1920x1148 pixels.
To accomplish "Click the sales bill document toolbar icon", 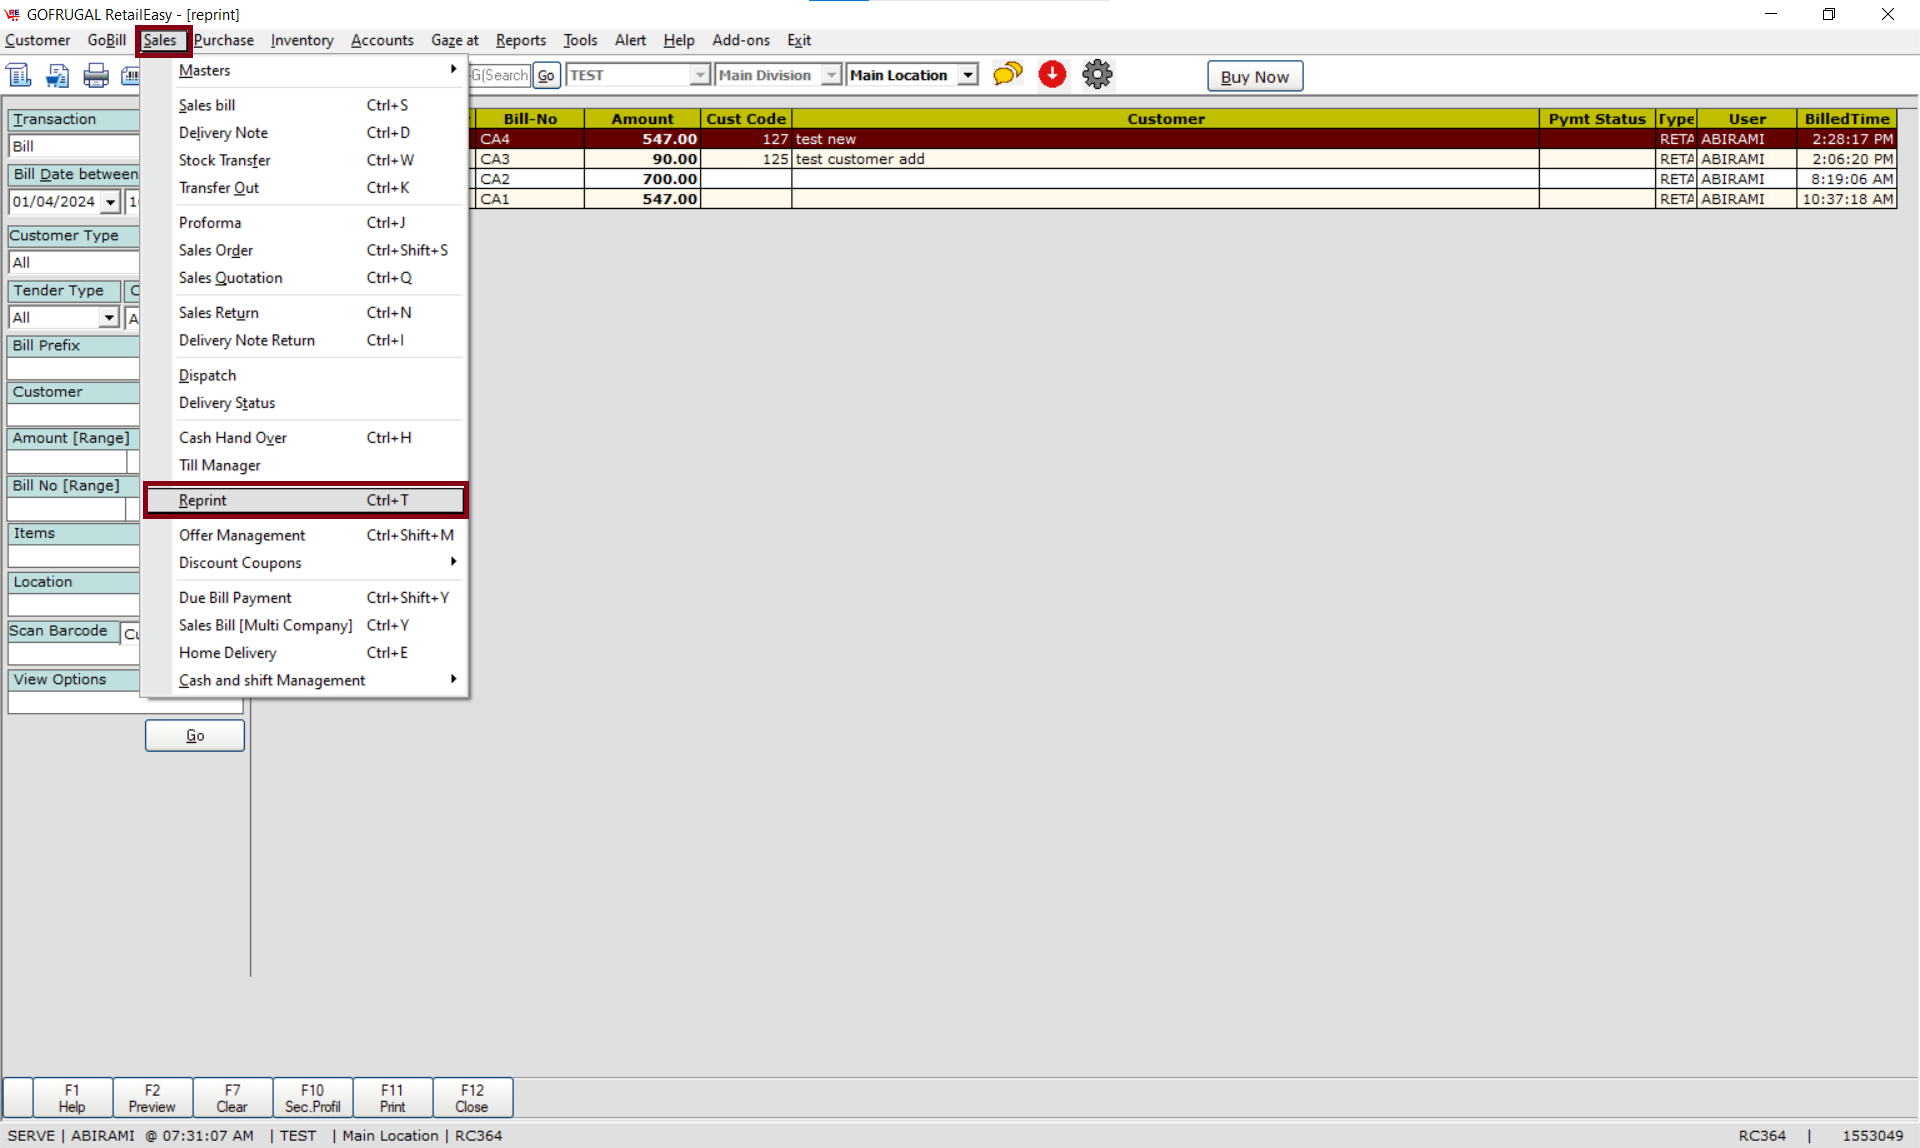I will pos(19,75).
